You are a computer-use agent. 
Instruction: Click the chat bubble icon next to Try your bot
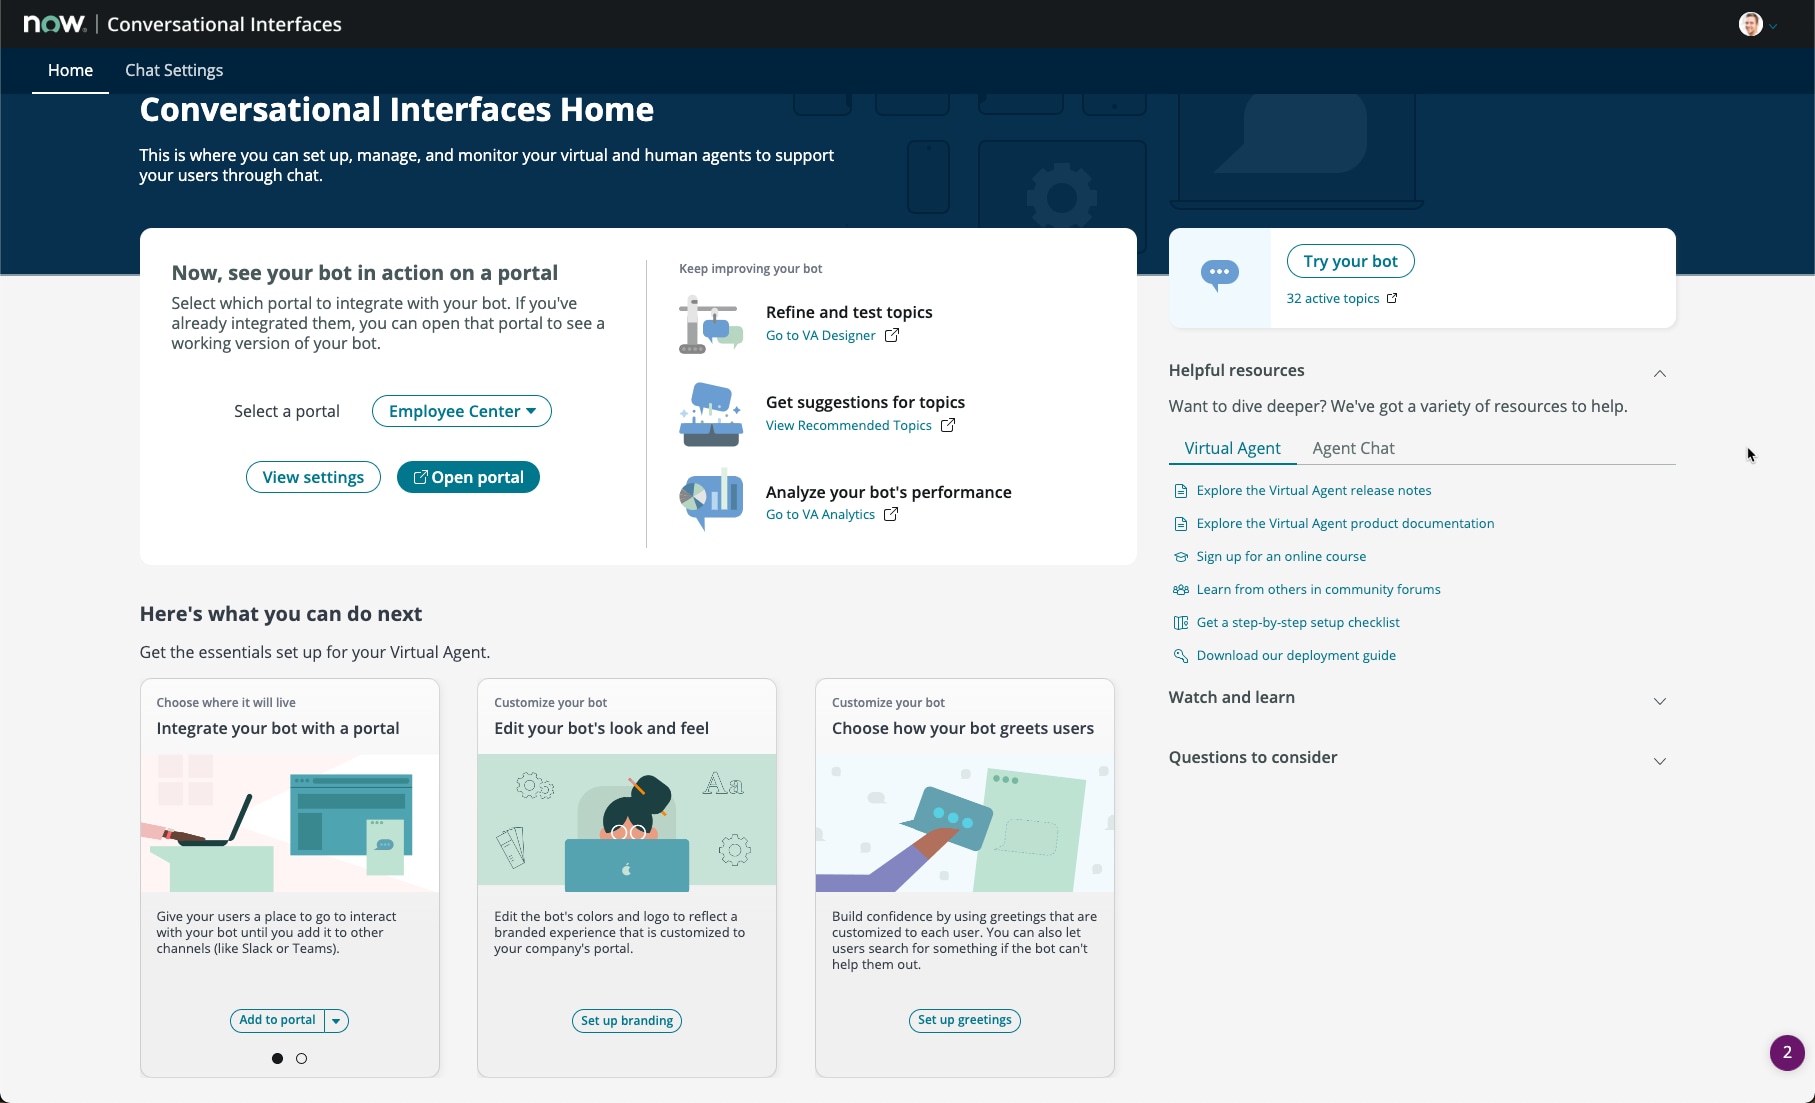(x=1218, y=273)
